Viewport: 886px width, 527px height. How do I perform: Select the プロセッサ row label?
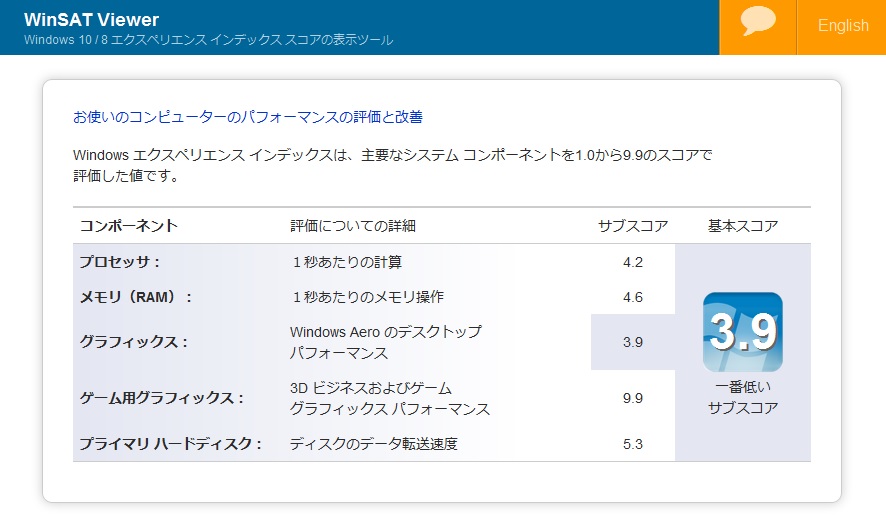point(120,262)
